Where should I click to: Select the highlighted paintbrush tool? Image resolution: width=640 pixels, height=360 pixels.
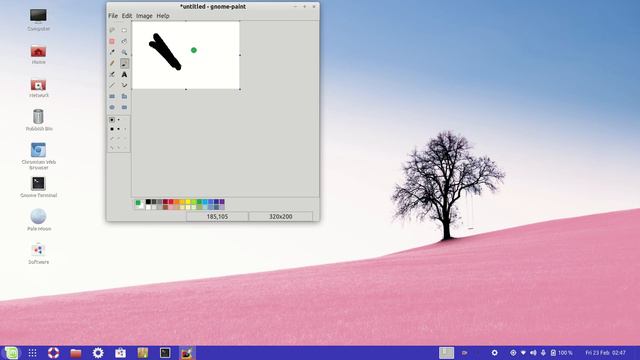coord(124,63)
